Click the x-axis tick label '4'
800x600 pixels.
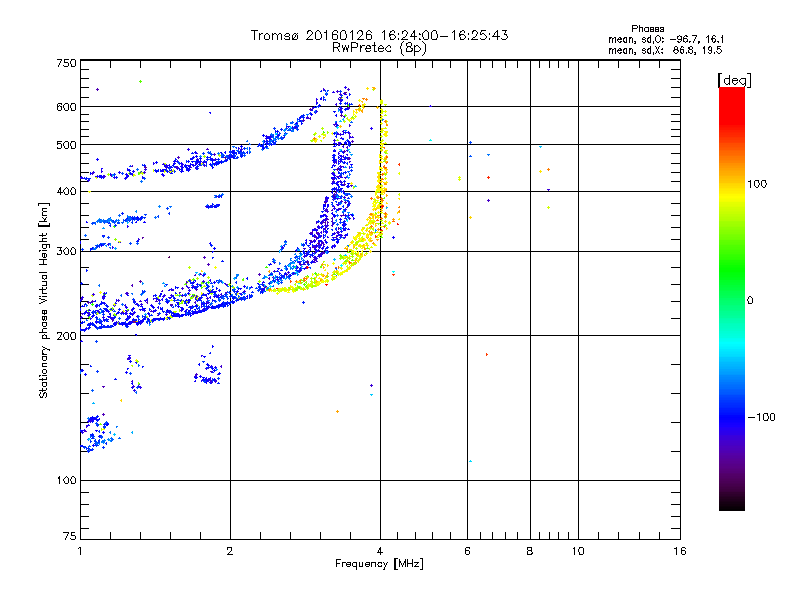380,551
